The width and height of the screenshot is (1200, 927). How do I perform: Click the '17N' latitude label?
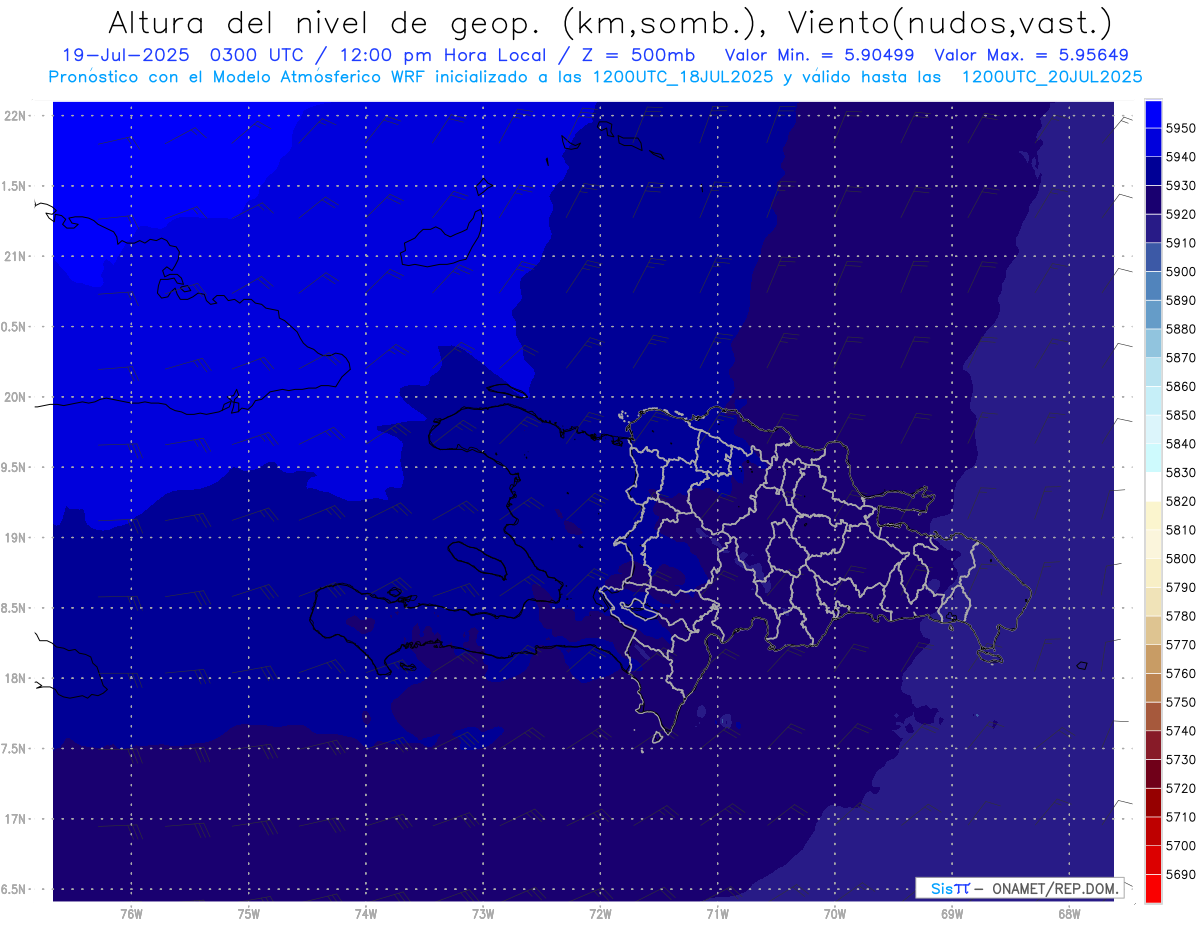click(15, 819)
